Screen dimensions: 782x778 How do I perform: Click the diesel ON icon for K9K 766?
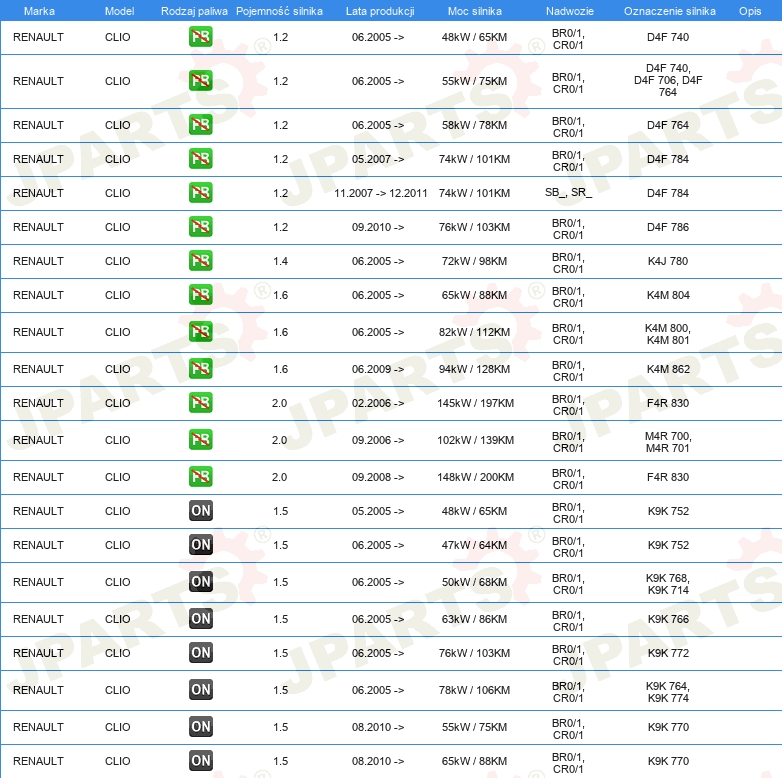201,619
